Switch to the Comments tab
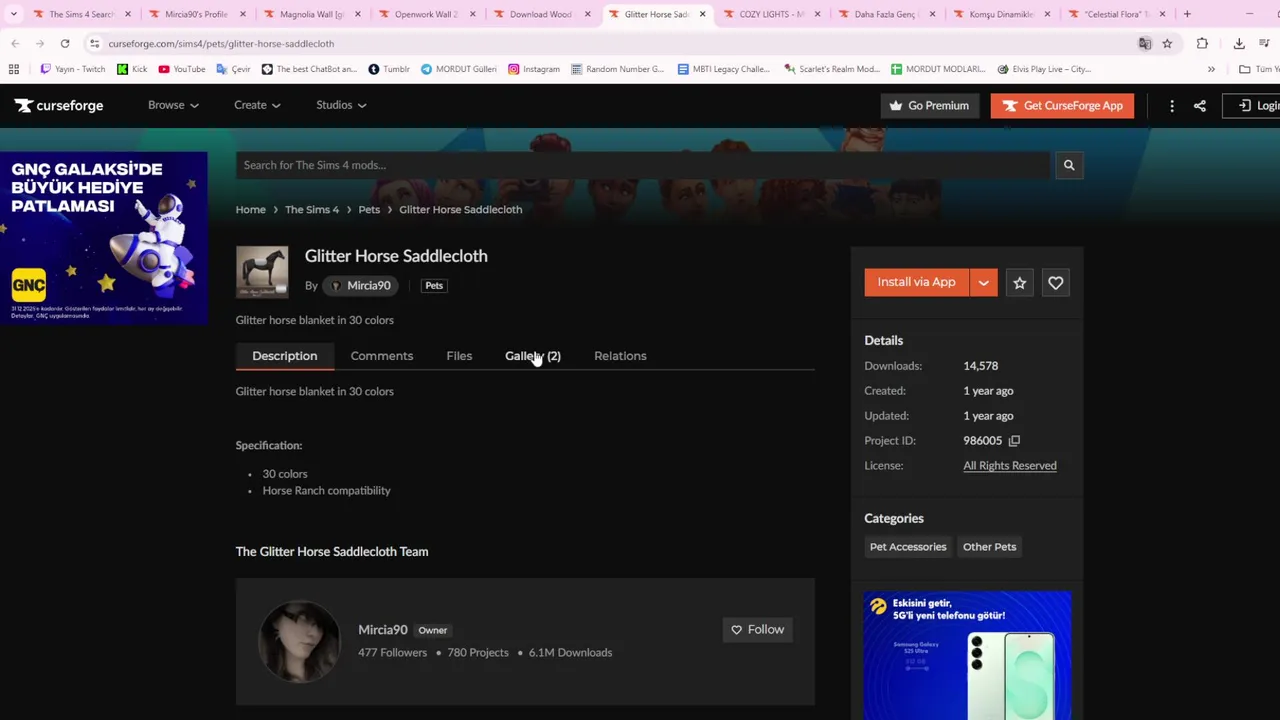Image resolution: width=1280 pixels, height=720 pixels. tap(381, 356)
